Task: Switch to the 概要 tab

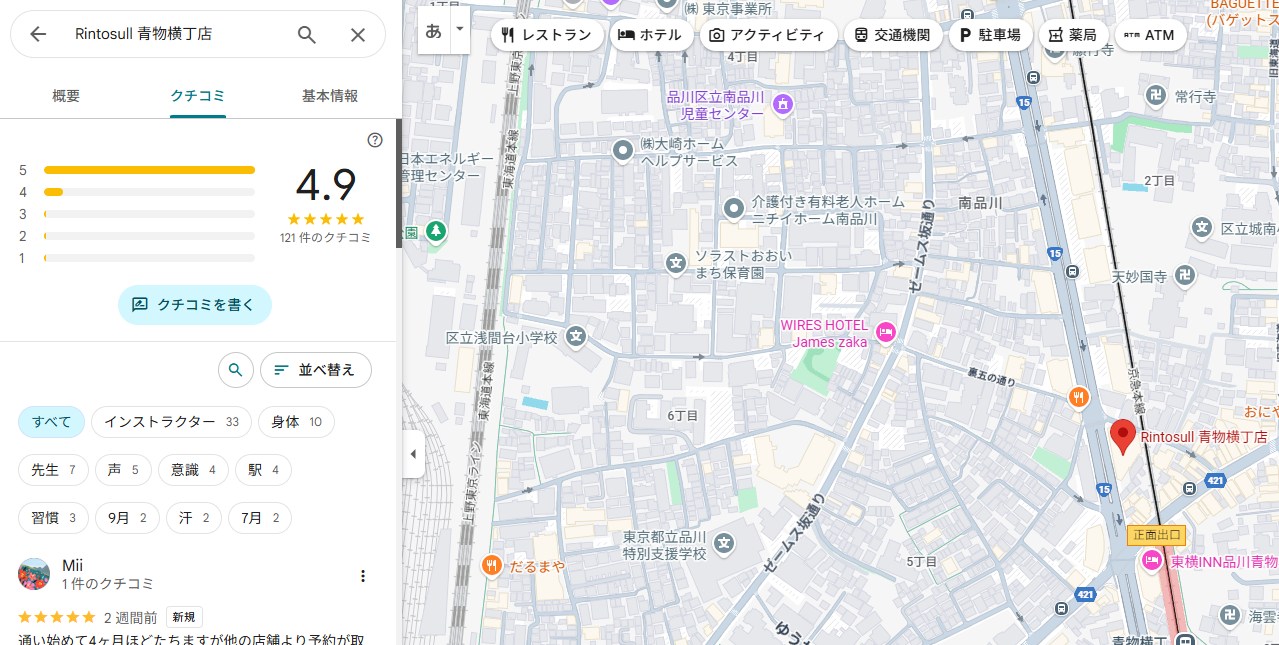Action: click(66, 96)
